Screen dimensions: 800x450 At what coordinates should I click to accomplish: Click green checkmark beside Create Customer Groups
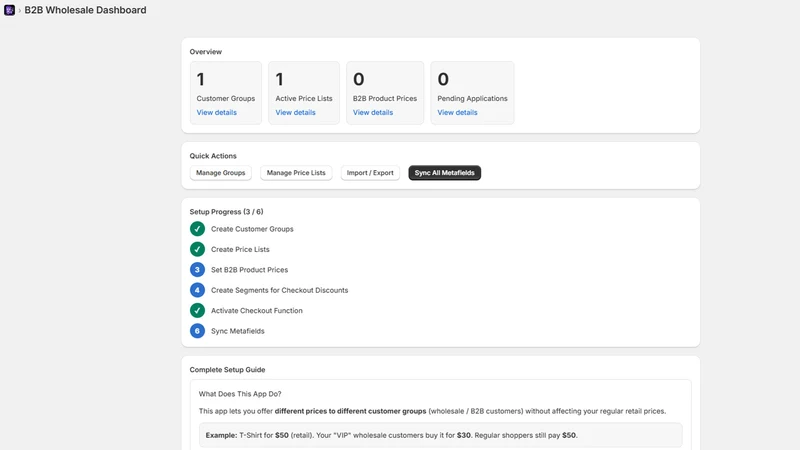[x=197, y=229]
